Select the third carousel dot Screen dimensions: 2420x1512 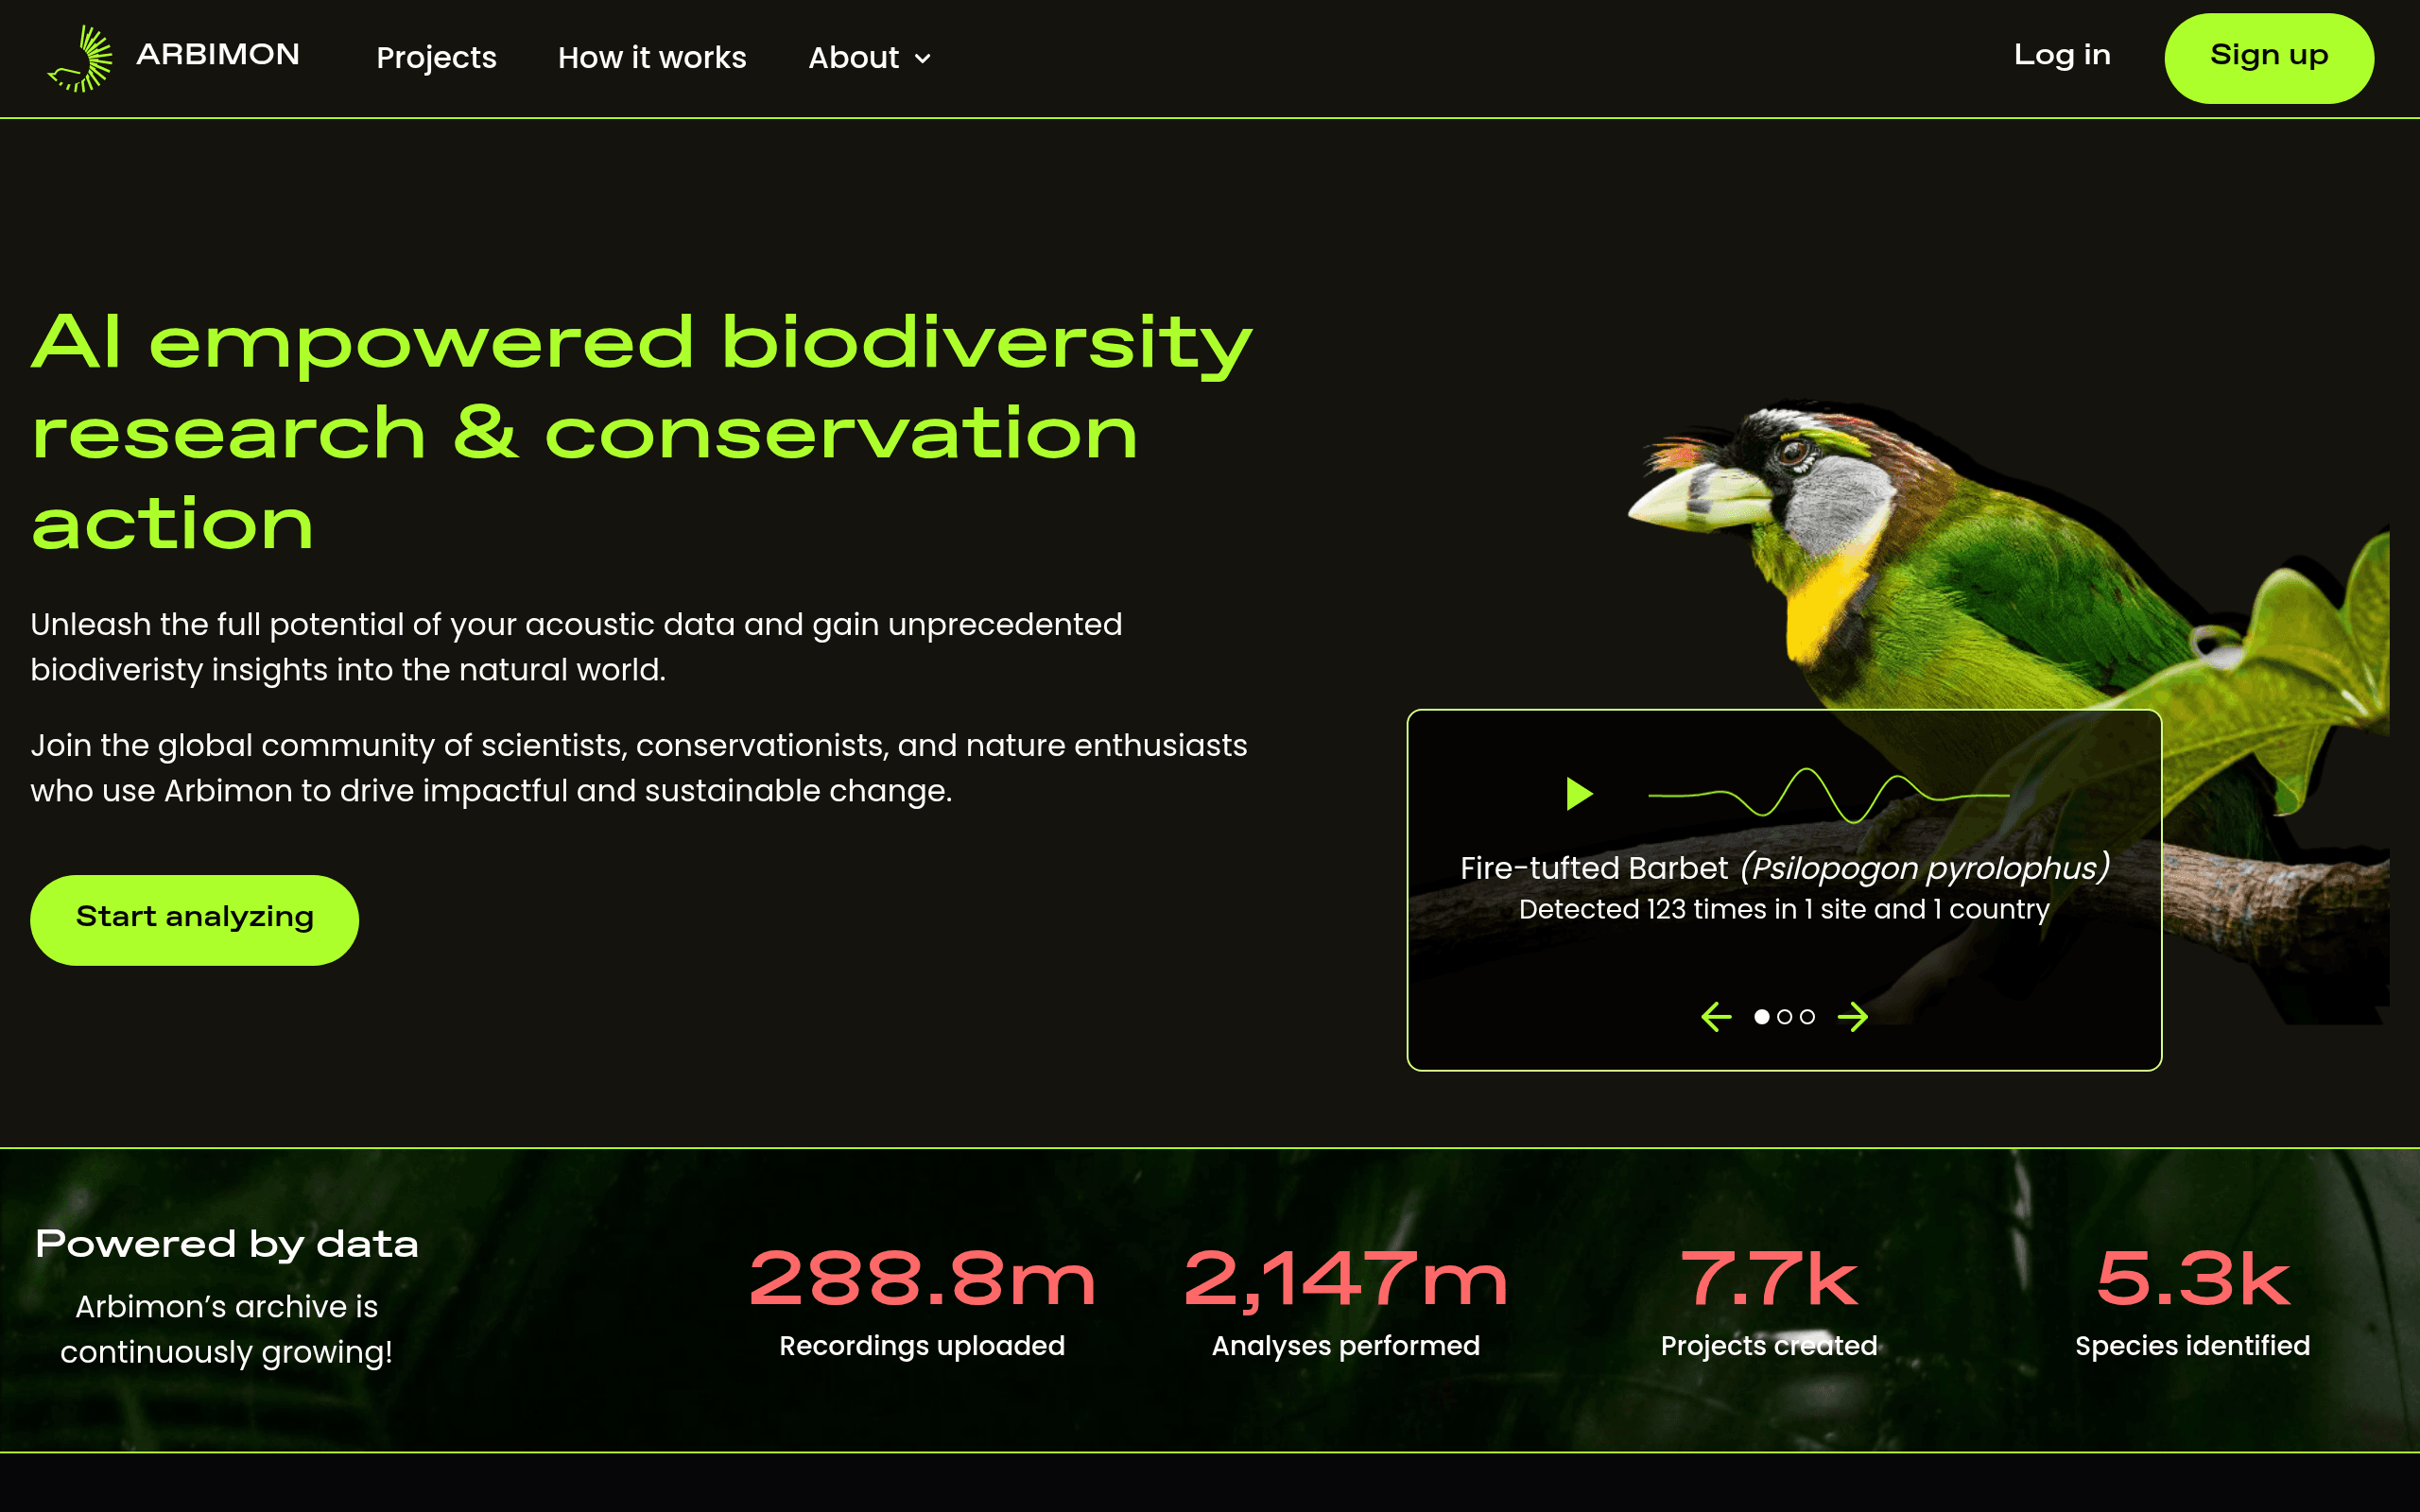click(x=1807, y=1017)
